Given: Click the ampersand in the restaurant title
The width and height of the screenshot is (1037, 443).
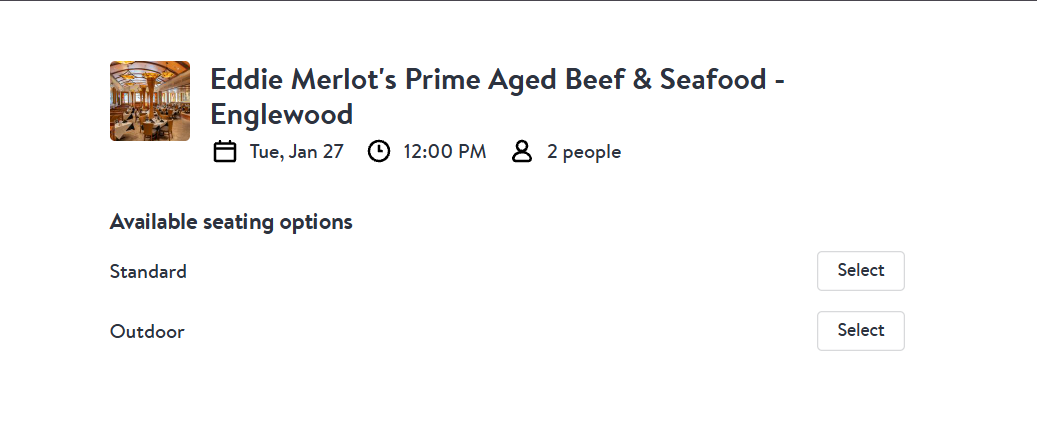Looking at the screenshot, I should click(639, 80).
